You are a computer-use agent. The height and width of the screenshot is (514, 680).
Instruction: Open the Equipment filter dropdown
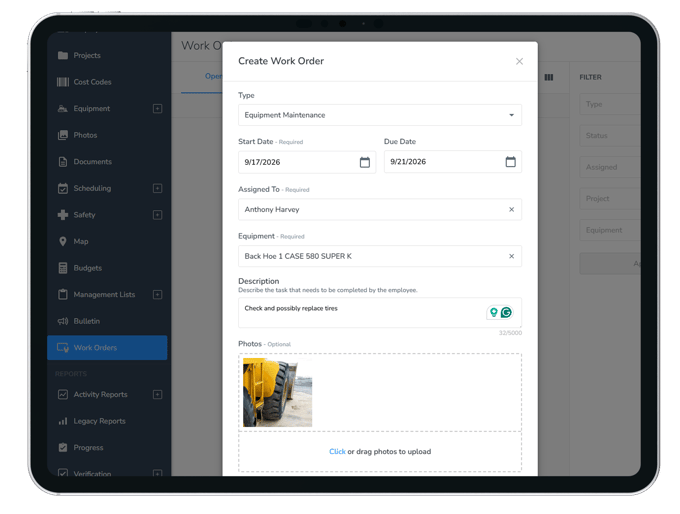(610, 230)
